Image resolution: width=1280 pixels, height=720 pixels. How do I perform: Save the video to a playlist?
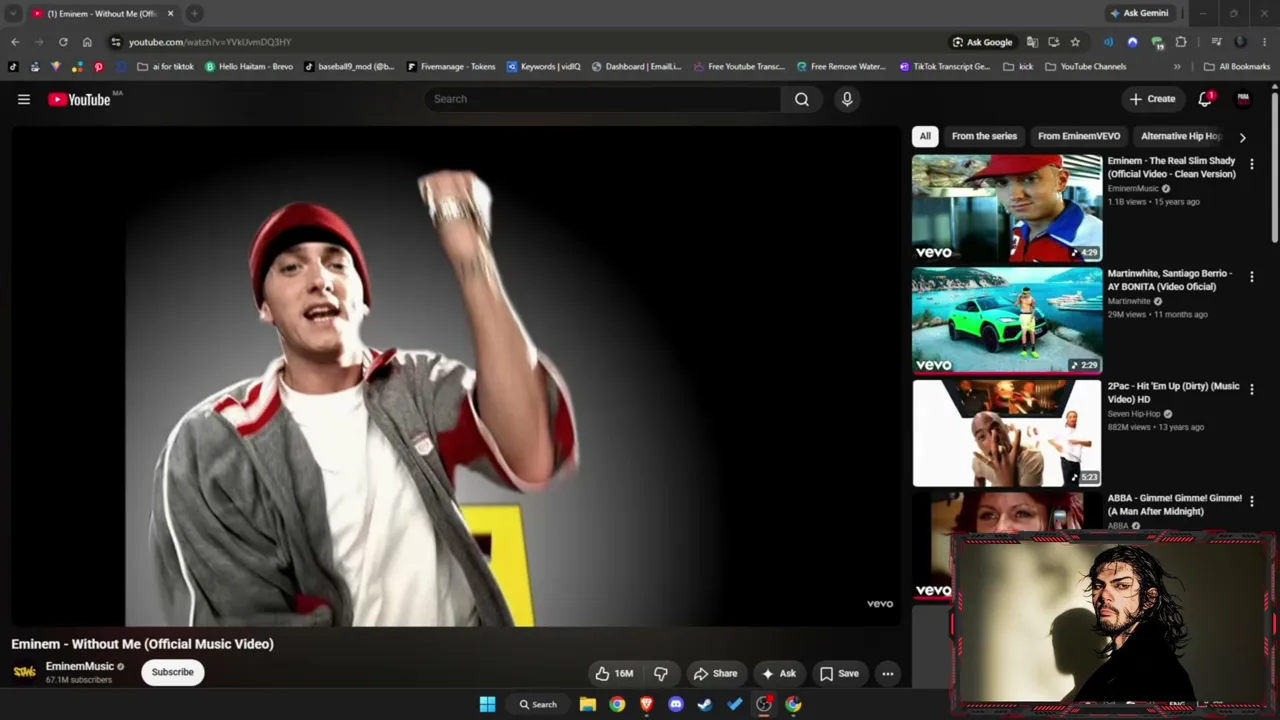click(840, 674)
